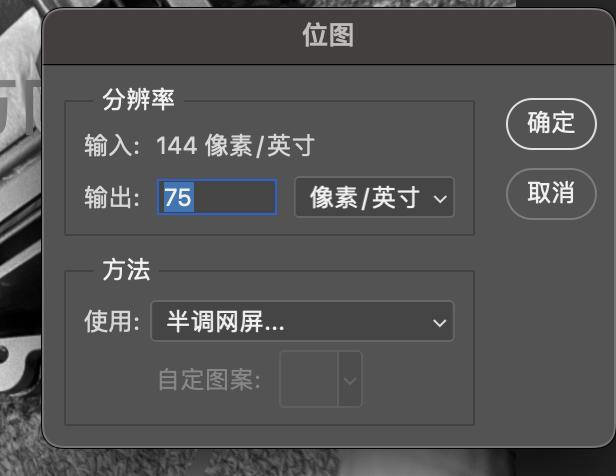
Task: Open the 半调网屏 method dropdown
Action: (x=302, y=321)
